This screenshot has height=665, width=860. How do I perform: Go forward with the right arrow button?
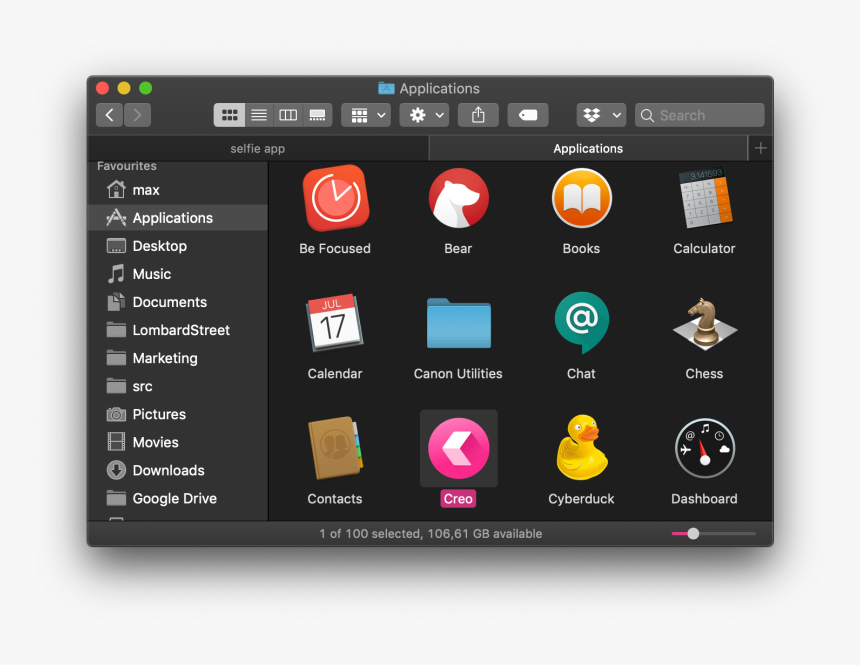point(137,115)
